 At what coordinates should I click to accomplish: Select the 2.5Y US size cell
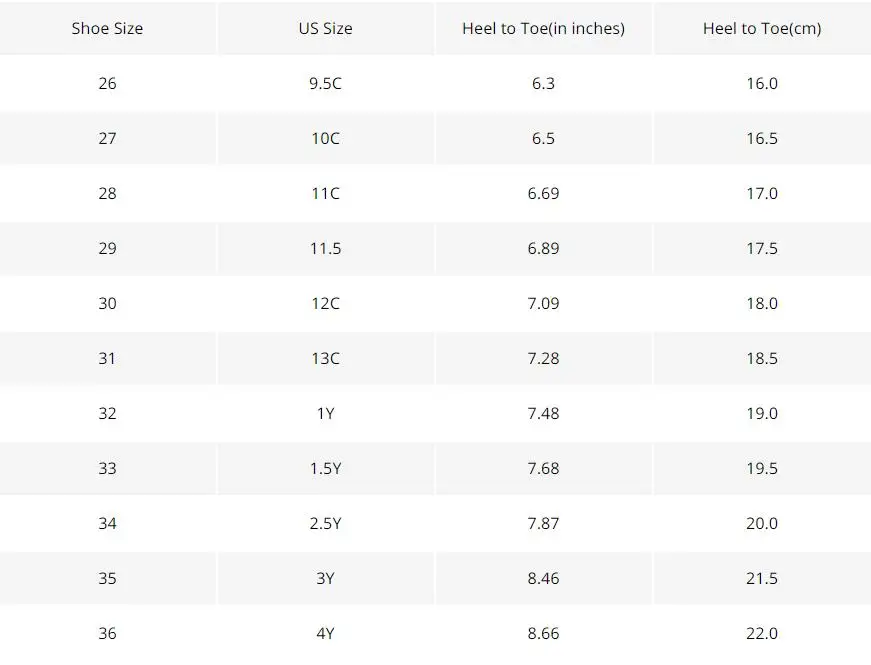(326, 523)
